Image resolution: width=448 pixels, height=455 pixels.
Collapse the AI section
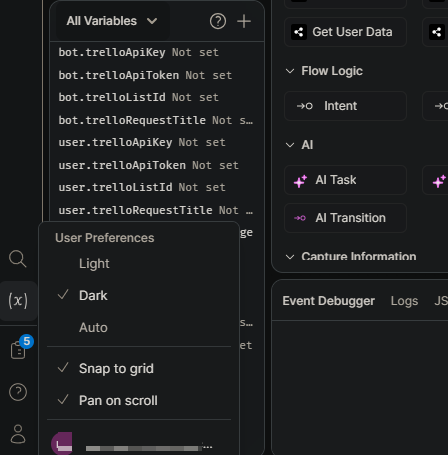click(x=290, y=145)
